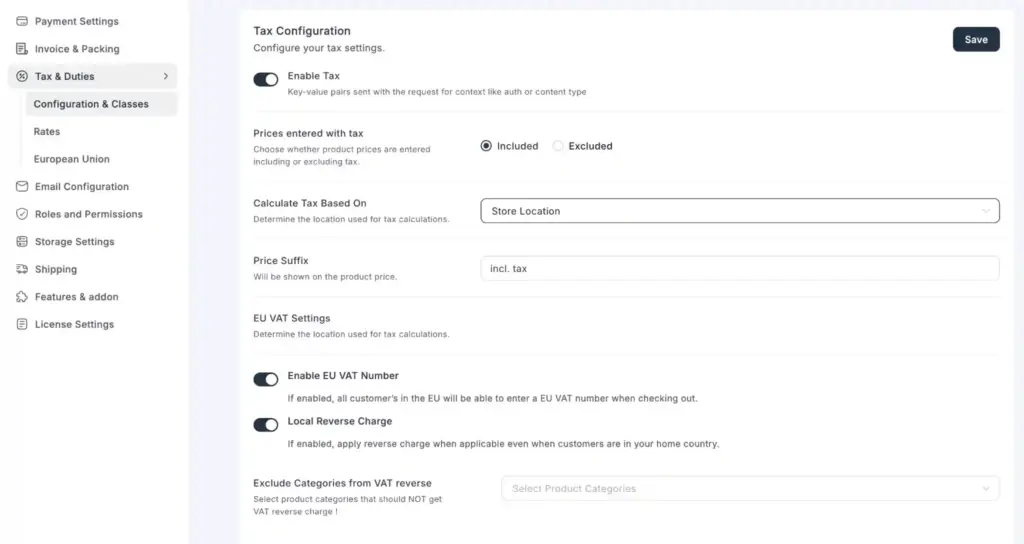
Task: Click the Email Configuration envelope icon
Action: (x=22, y=186)
